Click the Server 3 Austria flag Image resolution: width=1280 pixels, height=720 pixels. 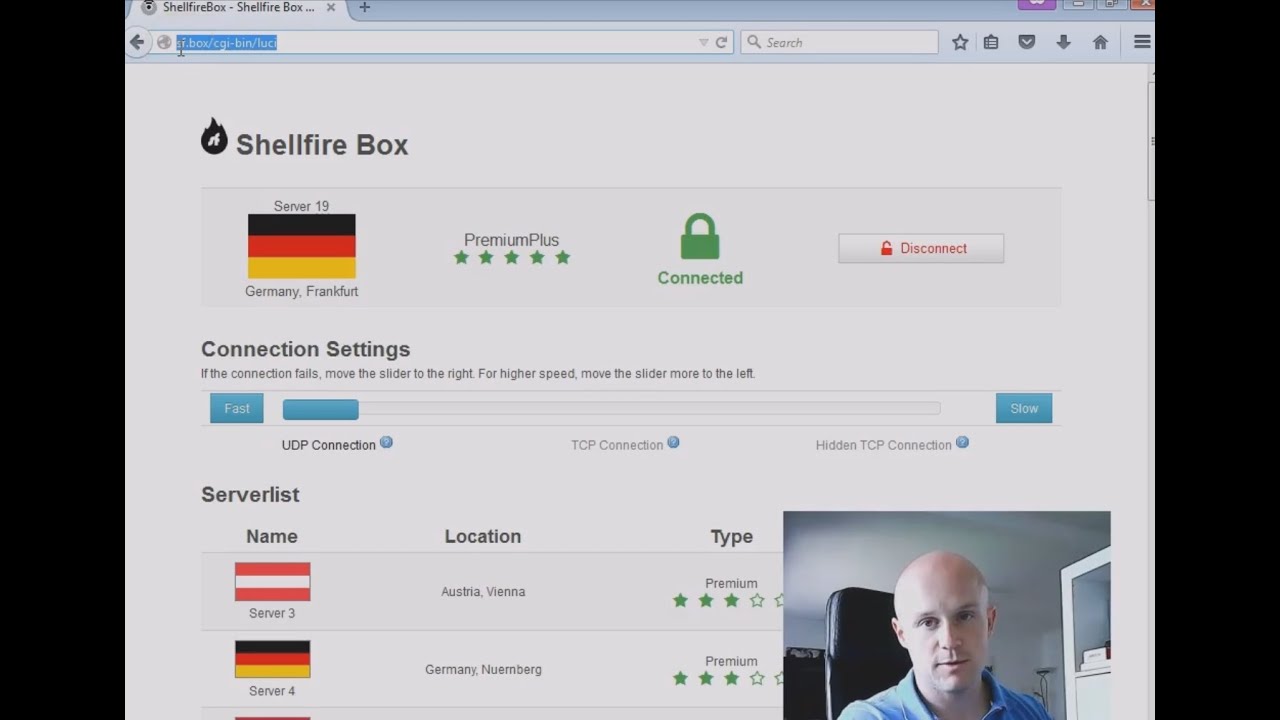272,582
